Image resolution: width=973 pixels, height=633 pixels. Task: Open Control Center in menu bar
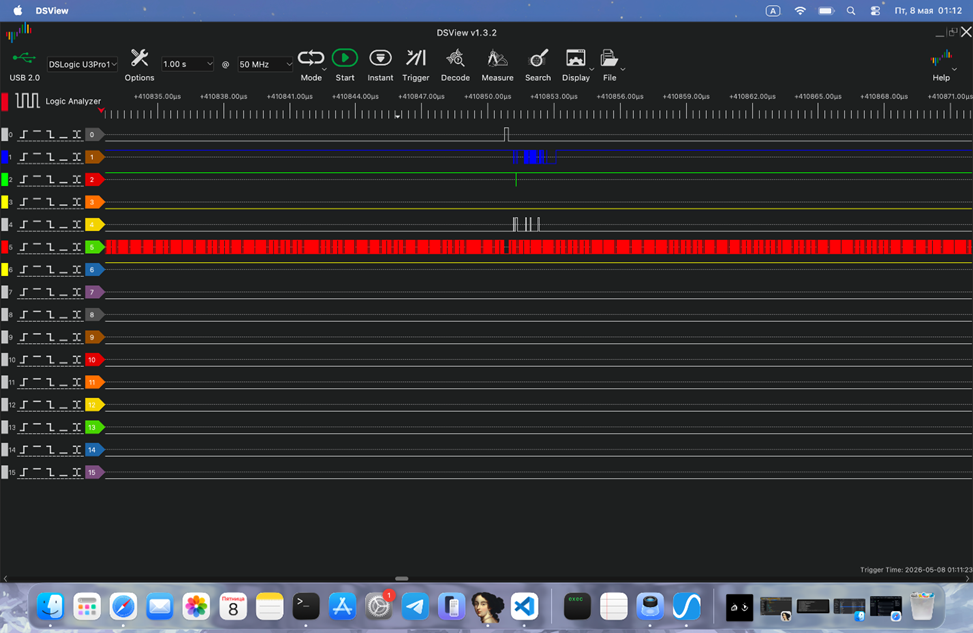coord(876,11)
